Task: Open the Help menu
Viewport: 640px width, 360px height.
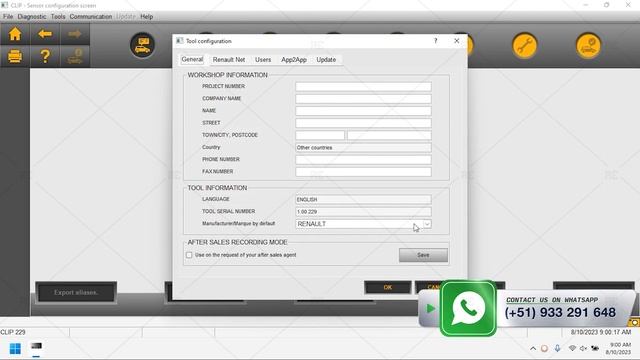Action: coord(147,17)
